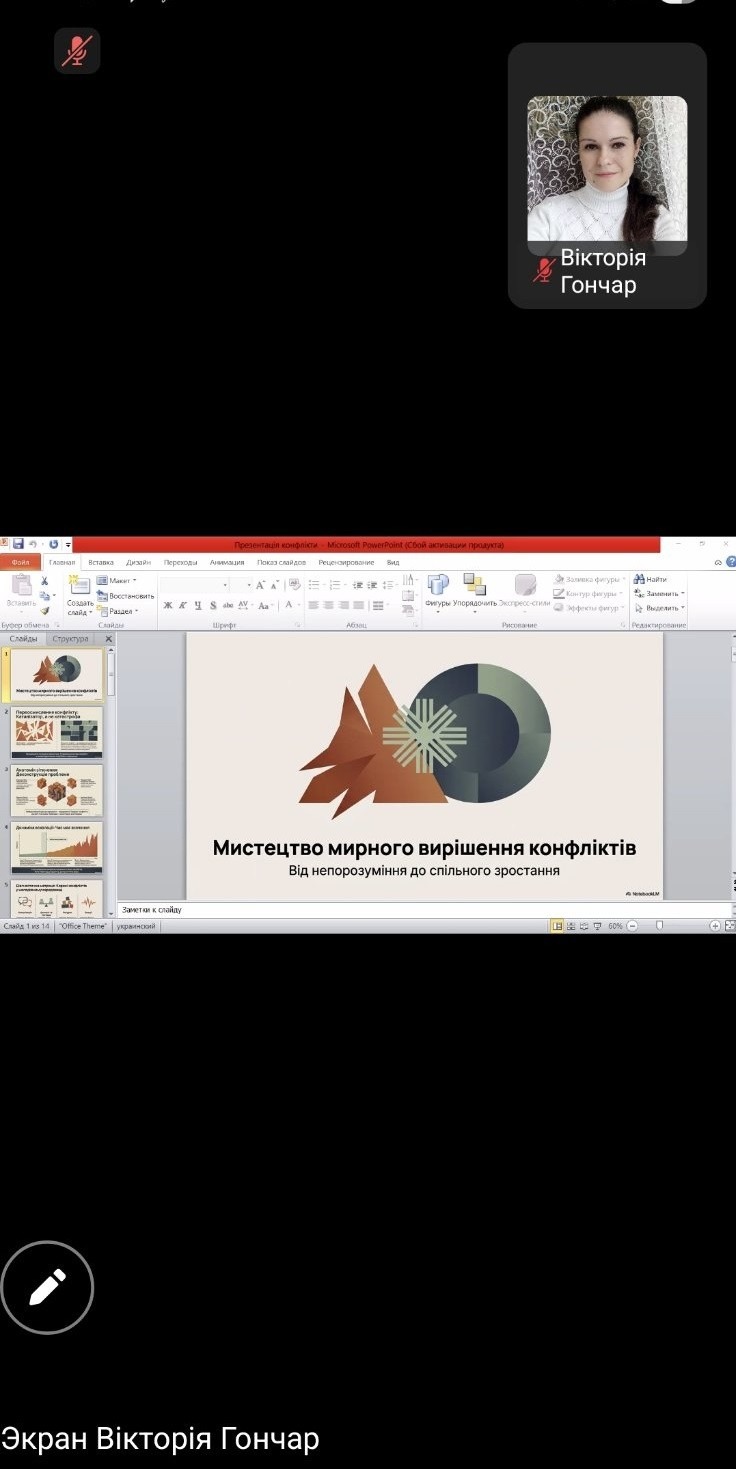Toggle bold Ж formatting

(168, 605)
